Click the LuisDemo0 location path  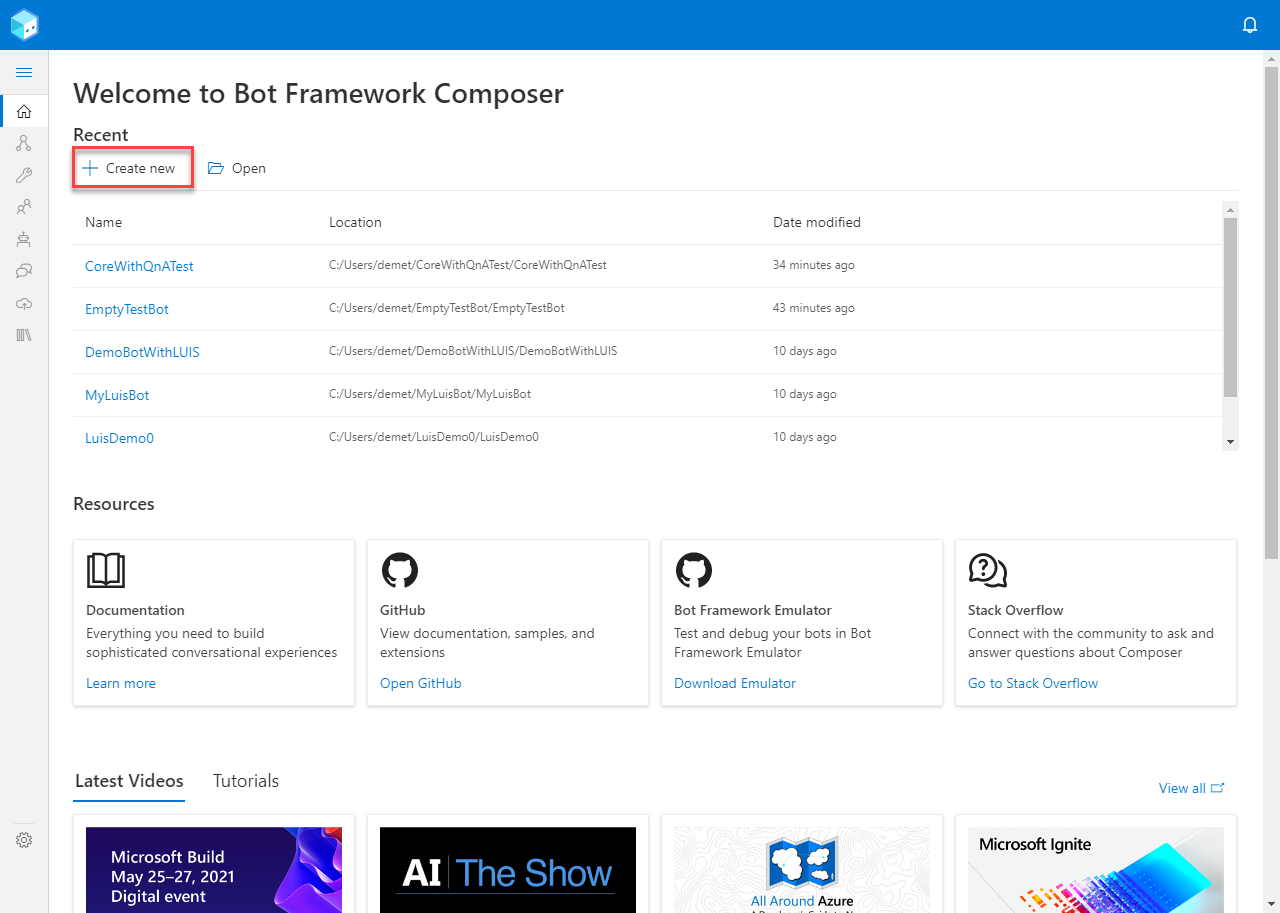point(434,437)
